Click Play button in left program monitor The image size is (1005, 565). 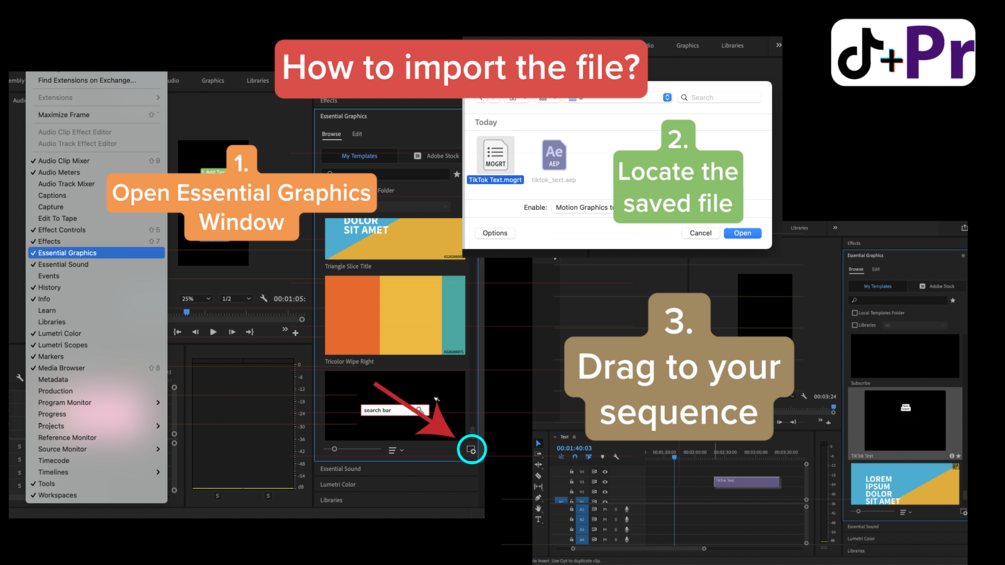(213, 332)
